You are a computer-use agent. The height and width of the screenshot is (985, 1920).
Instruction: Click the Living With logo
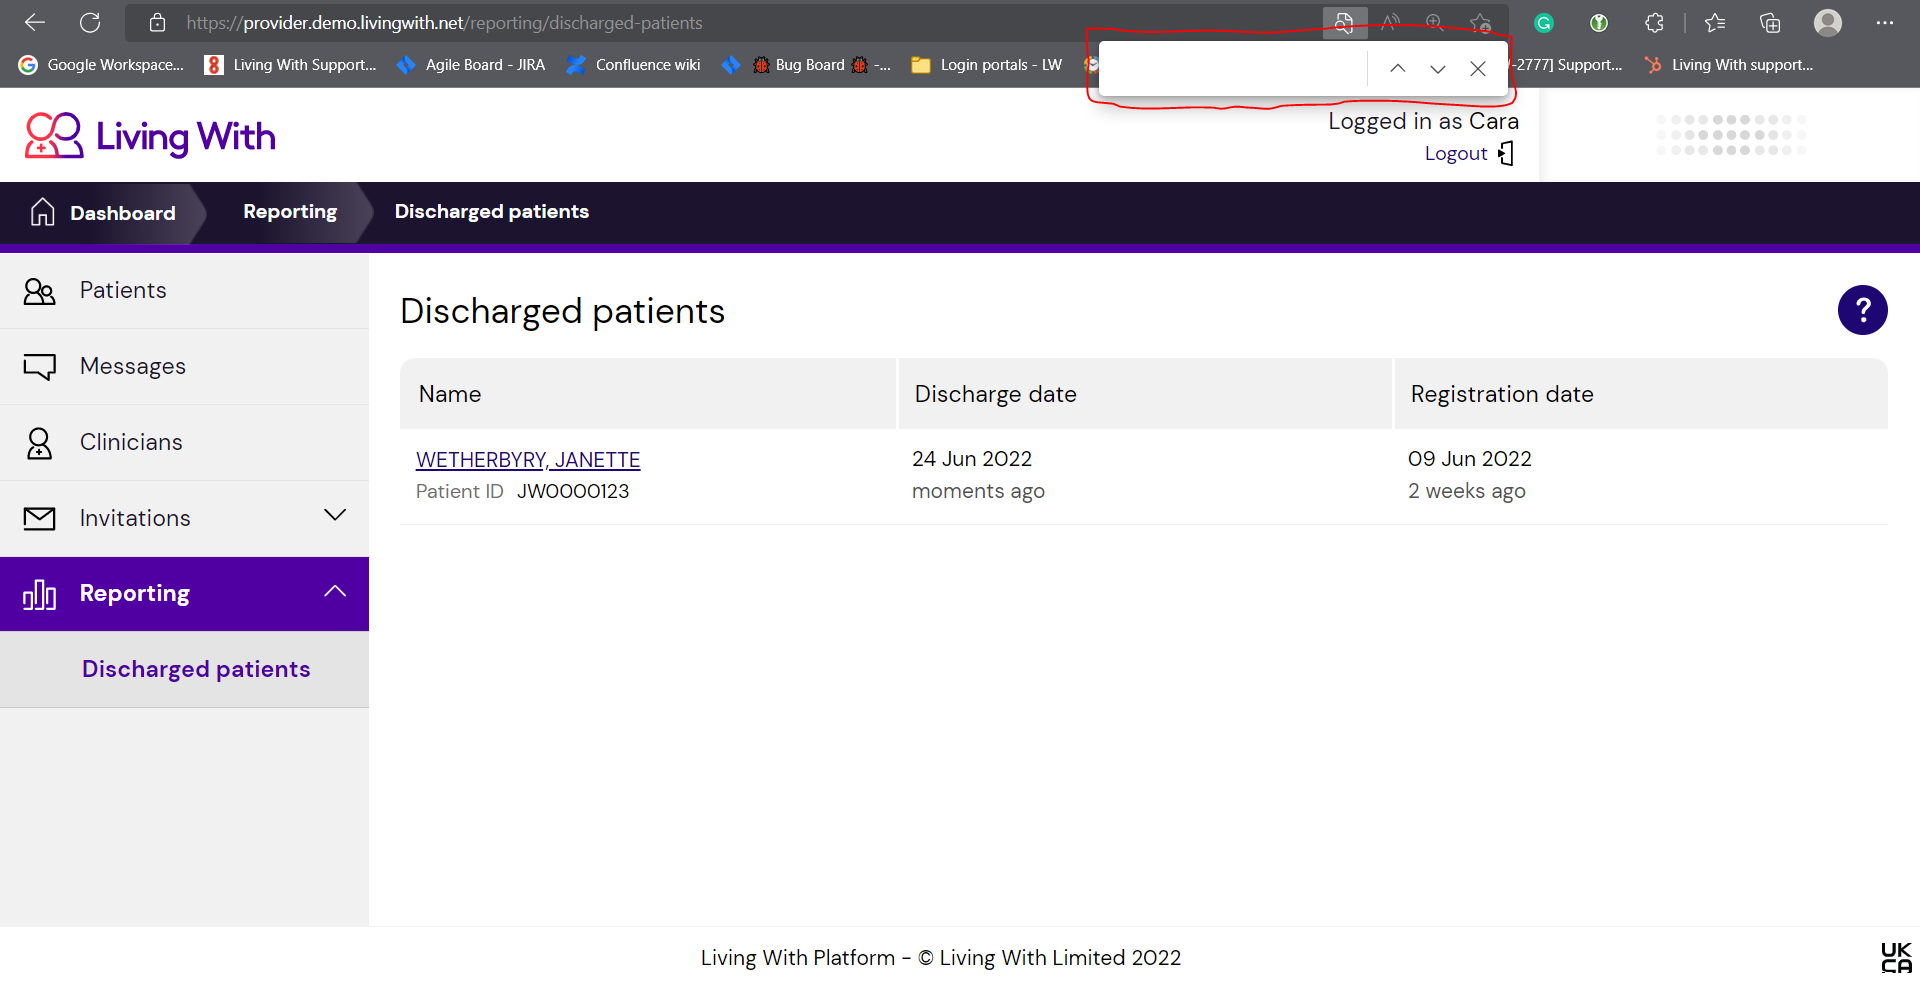(x=150, y=135)
